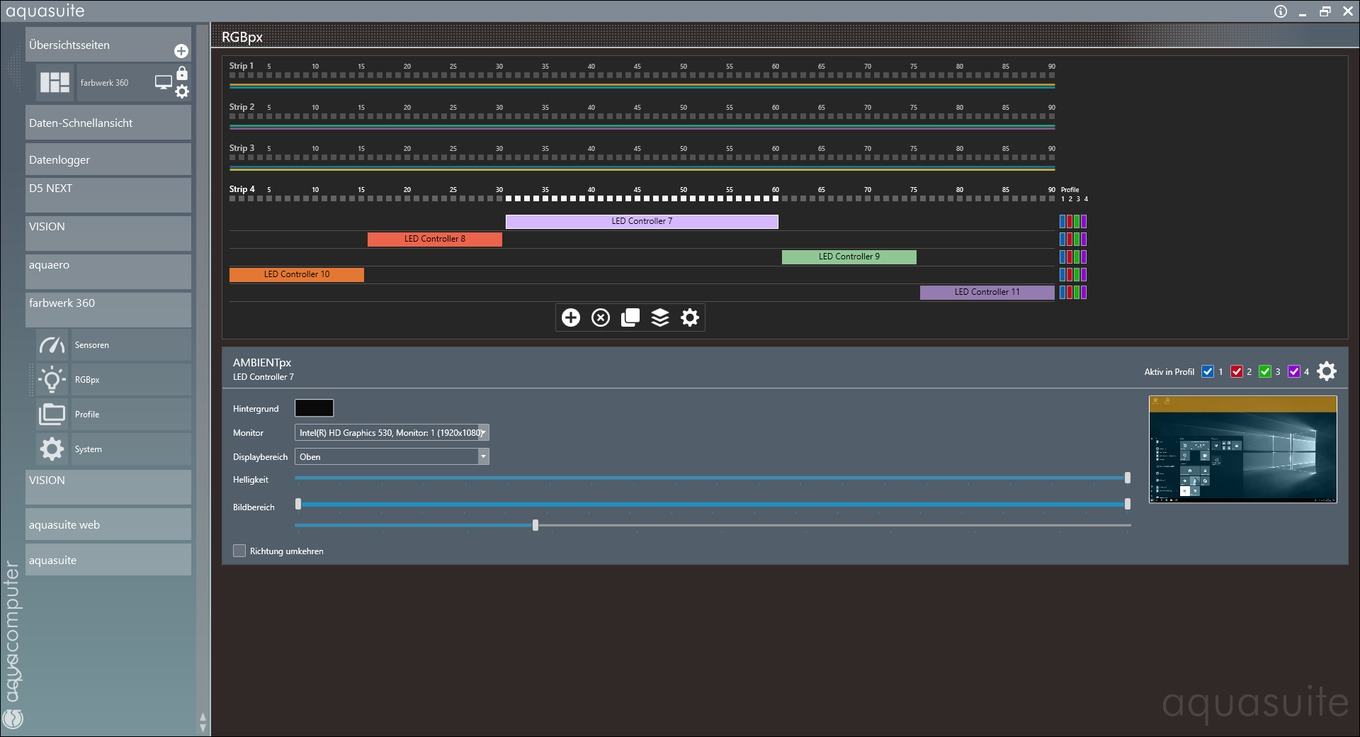Click the monitor preview thumbnail

[1243, 449]
